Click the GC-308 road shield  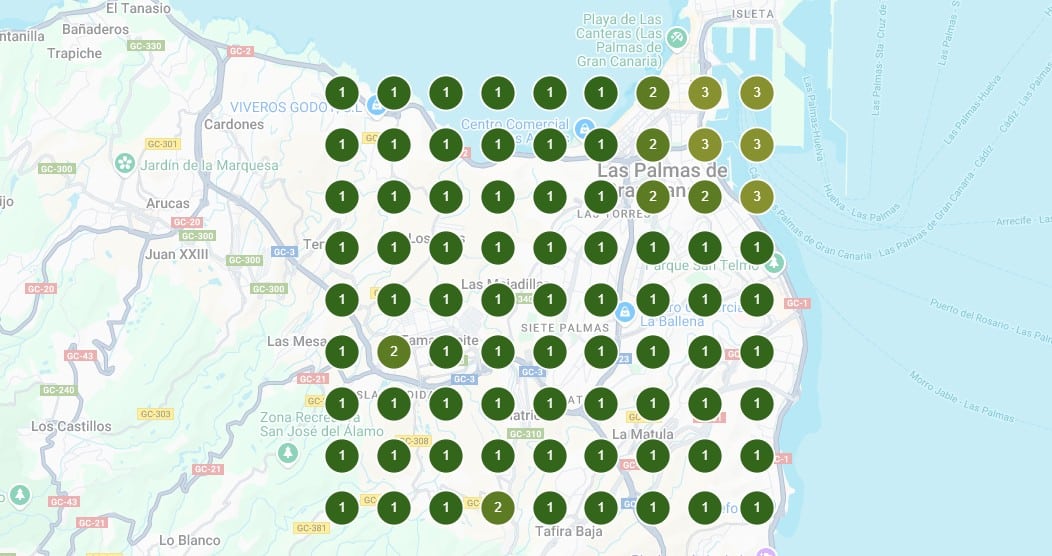coord(414,441)
